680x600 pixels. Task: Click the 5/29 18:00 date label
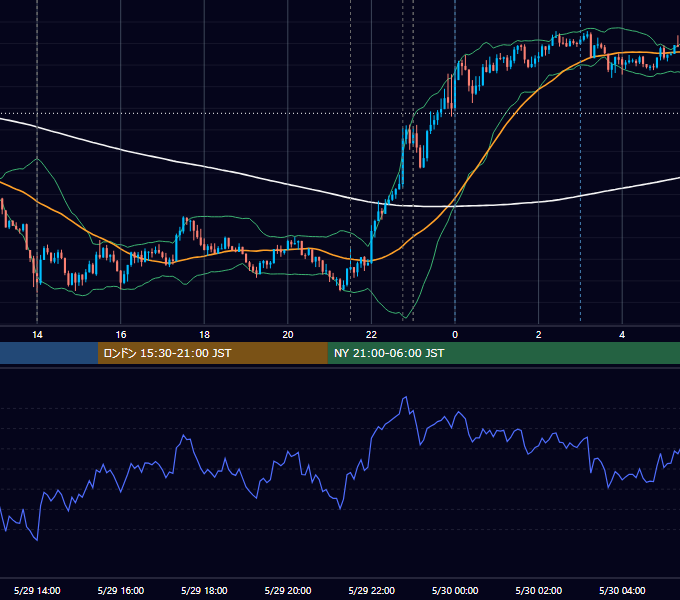tap(204, 590)
